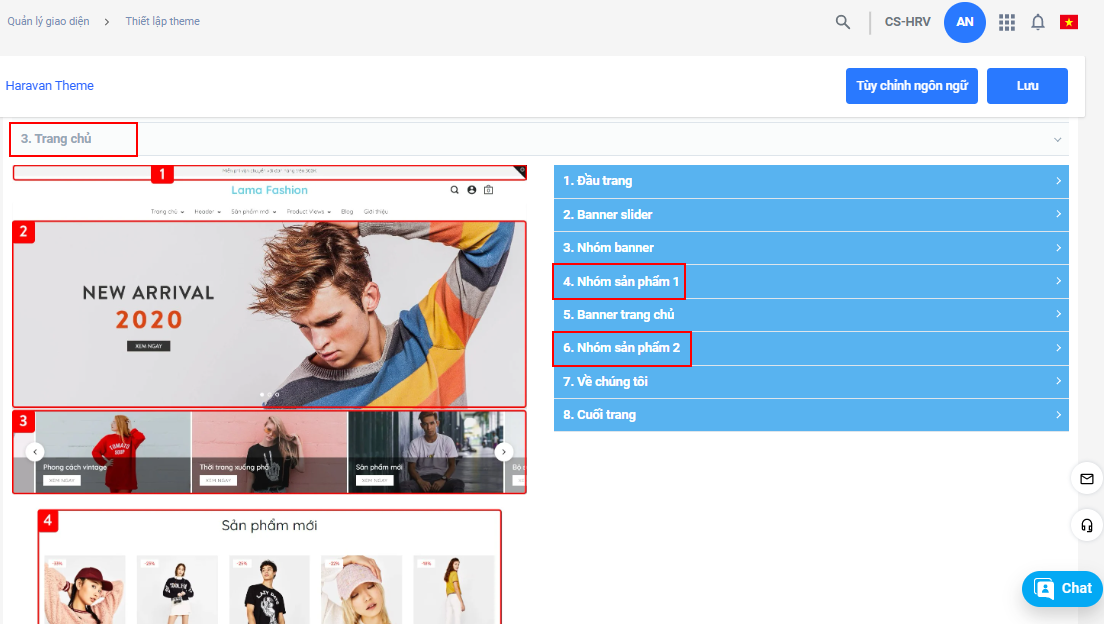The width and height of the screenshot is (1104, 624).
Task: Click the Lưu save button
Action: [x=1027, y=86]
